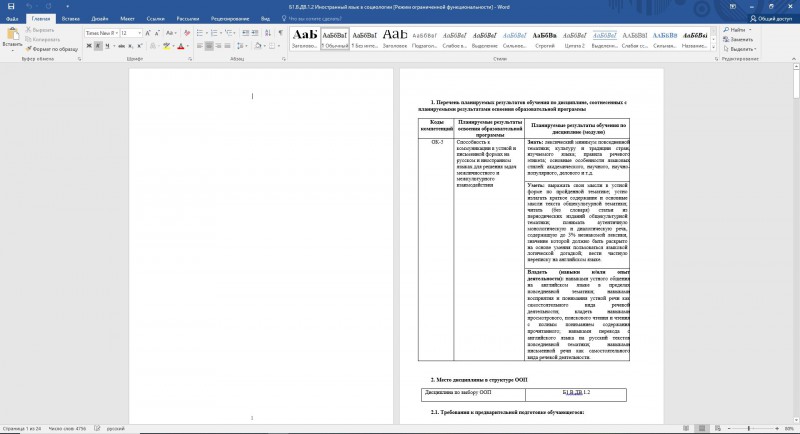
Task: Toggle the Print Layout view in the status bar
Action: point(702,429)
